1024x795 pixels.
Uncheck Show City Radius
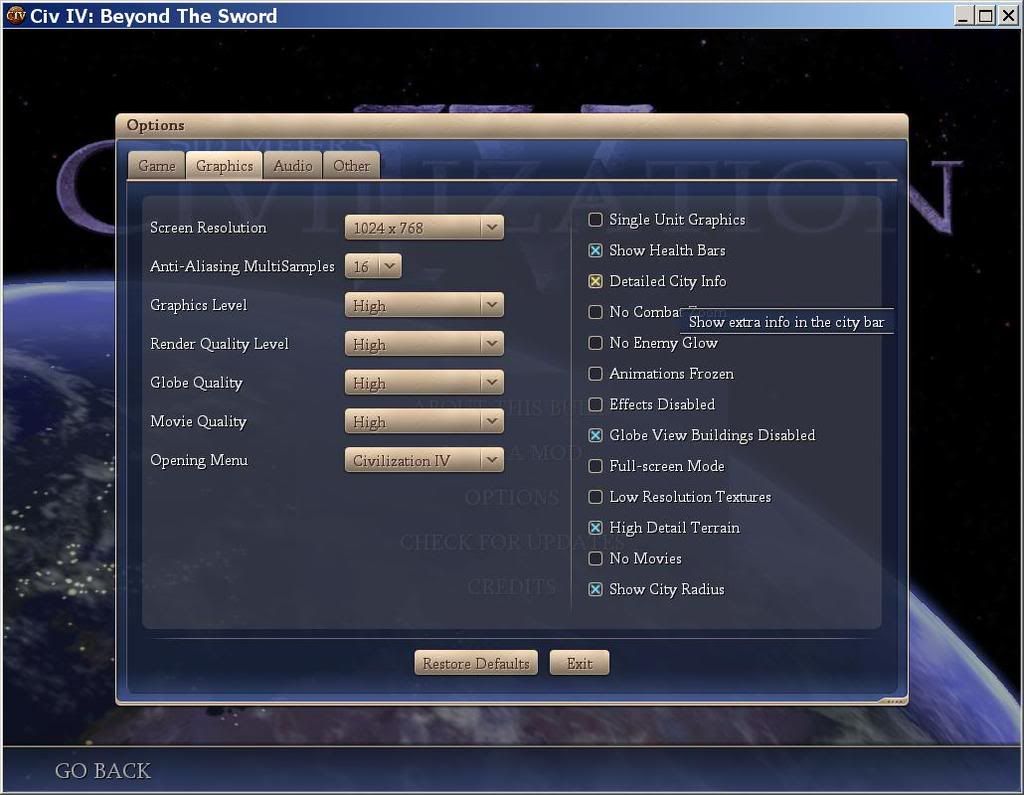(x=595, y=589)
